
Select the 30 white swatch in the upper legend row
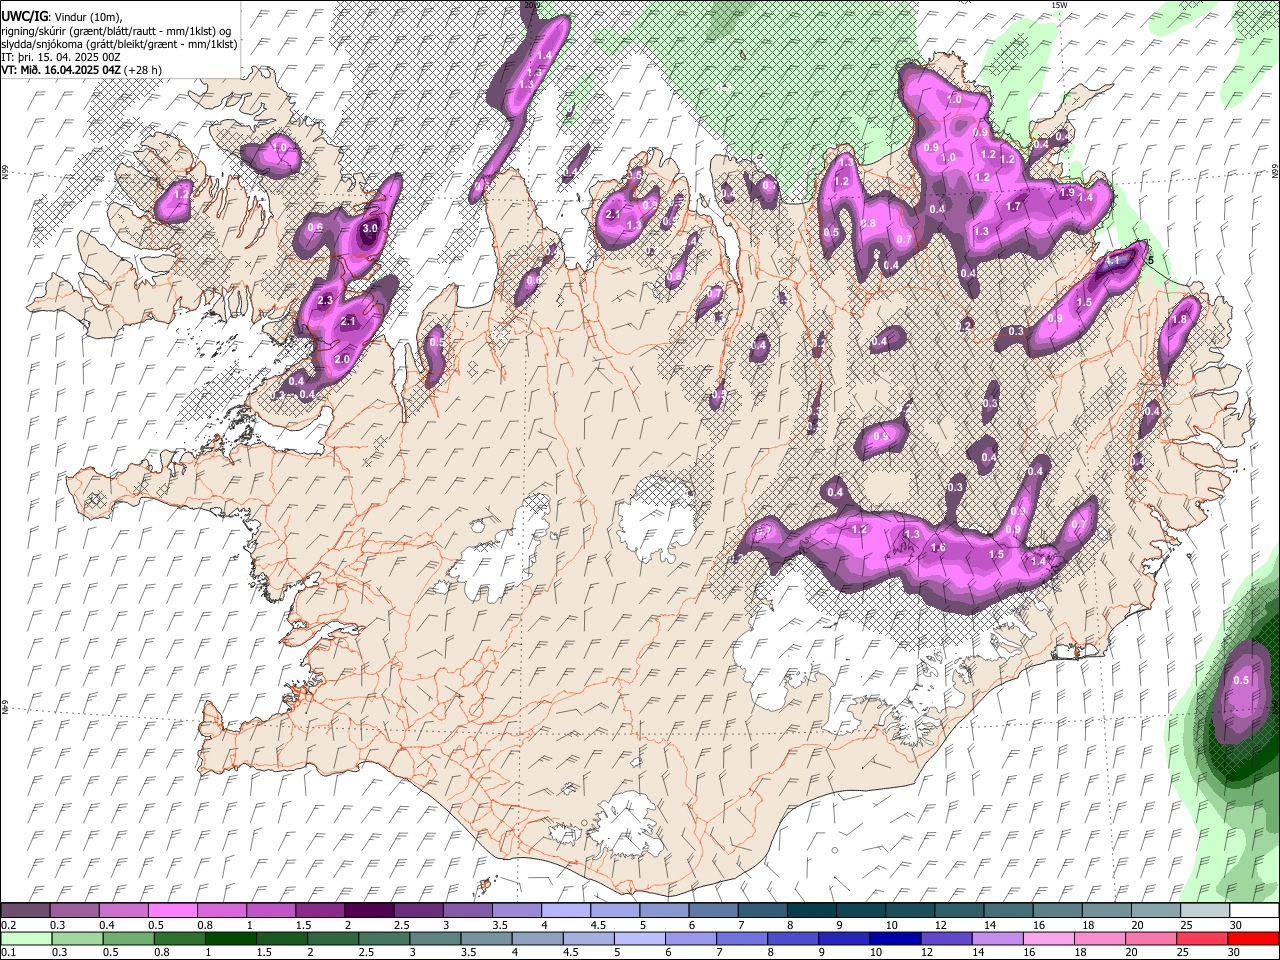(1254, 911)
